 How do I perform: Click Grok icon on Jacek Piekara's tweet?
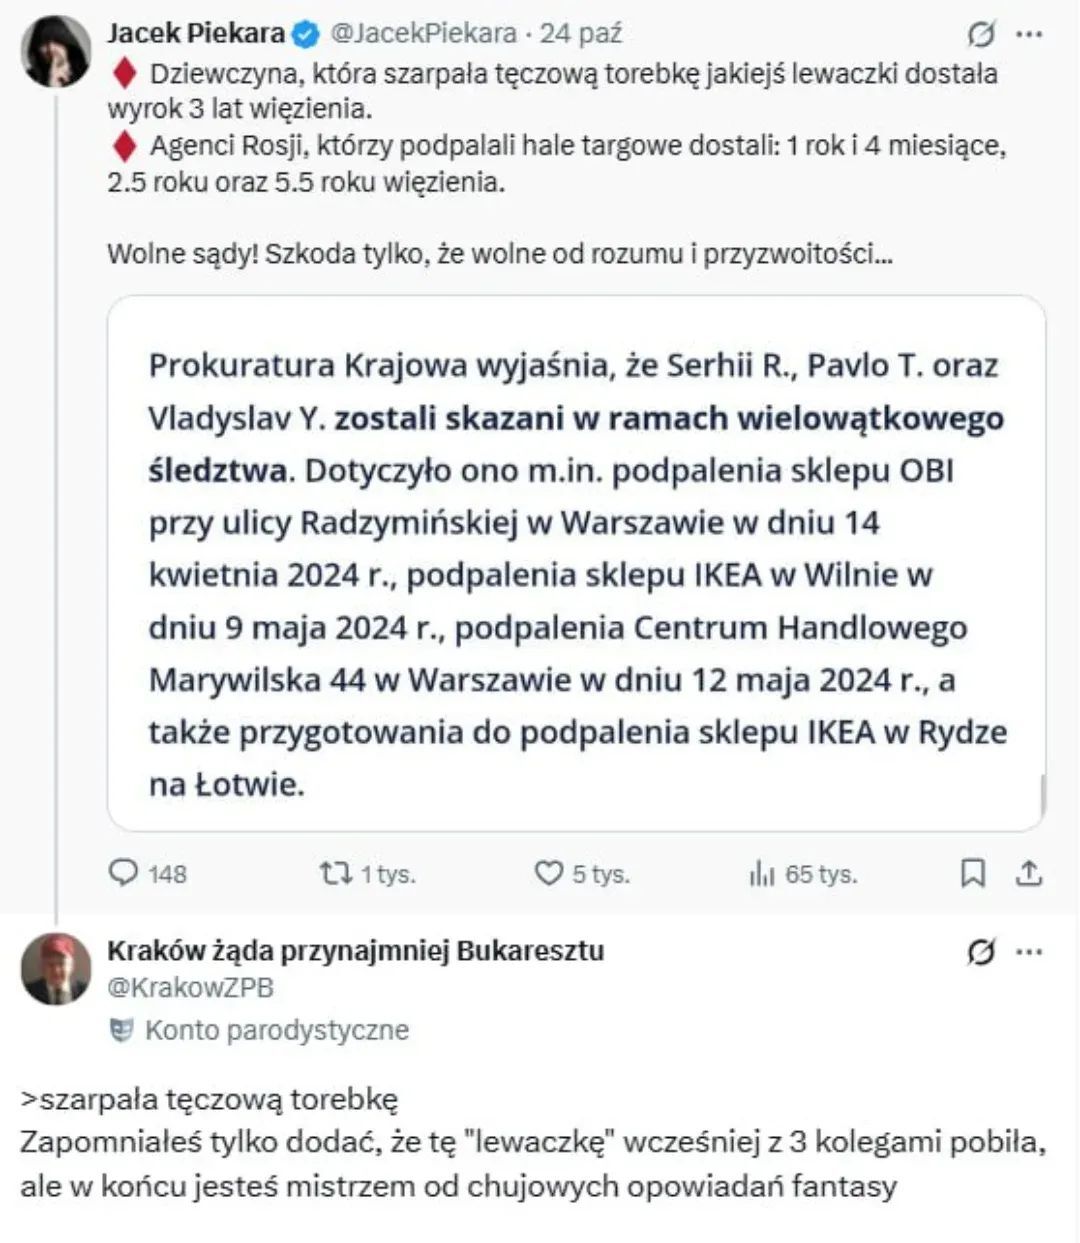[981, 35]
